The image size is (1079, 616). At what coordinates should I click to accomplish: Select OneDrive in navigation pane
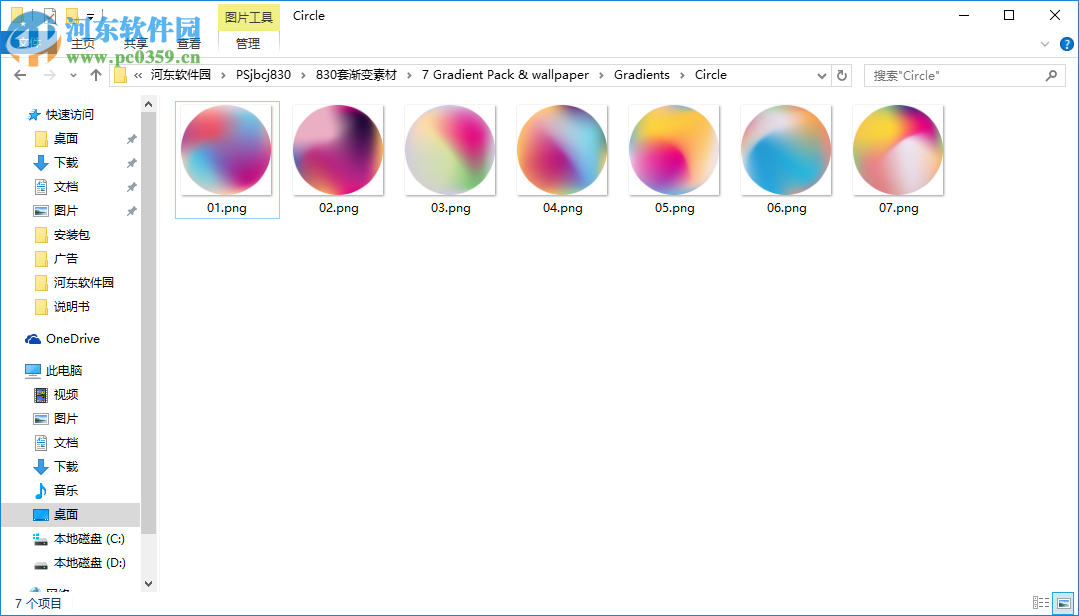(x=72, y=339)
